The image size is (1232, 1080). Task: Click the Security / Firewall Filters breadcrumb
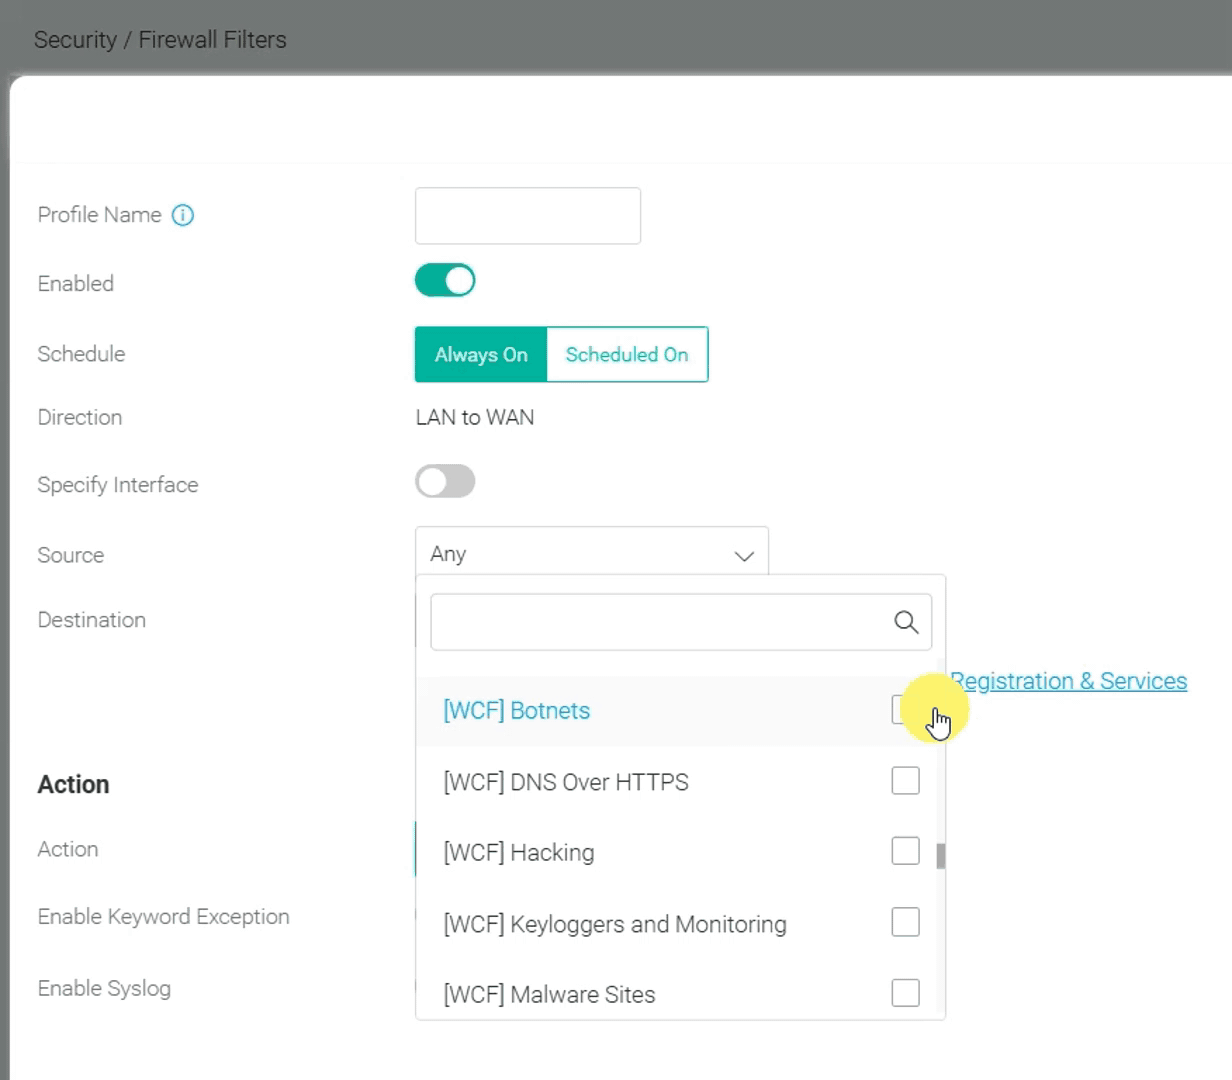[160, 40]
